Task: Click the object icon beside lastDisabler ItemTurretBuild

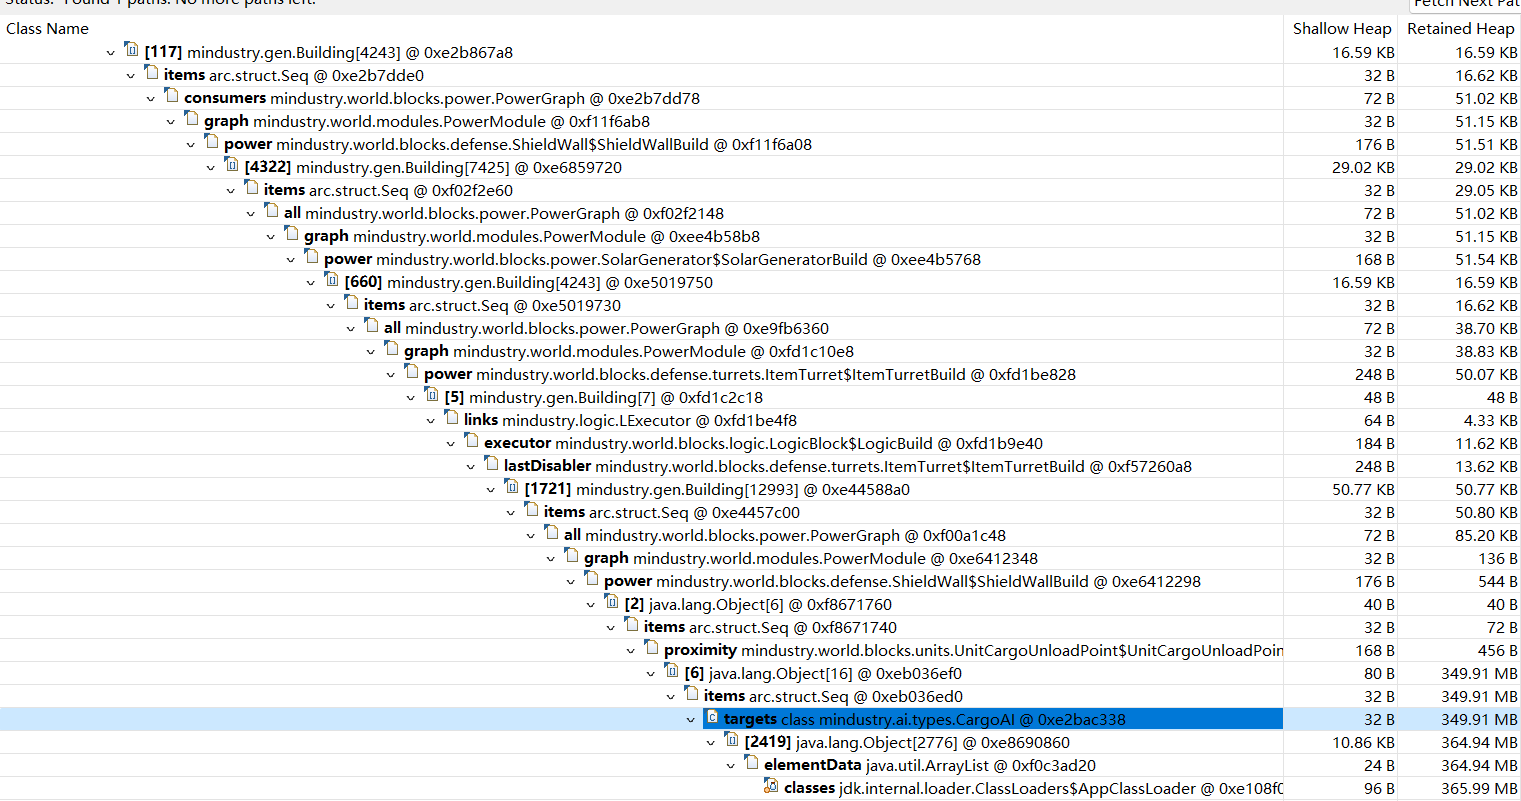Action: pyautogui.click(x=491, y=465)
